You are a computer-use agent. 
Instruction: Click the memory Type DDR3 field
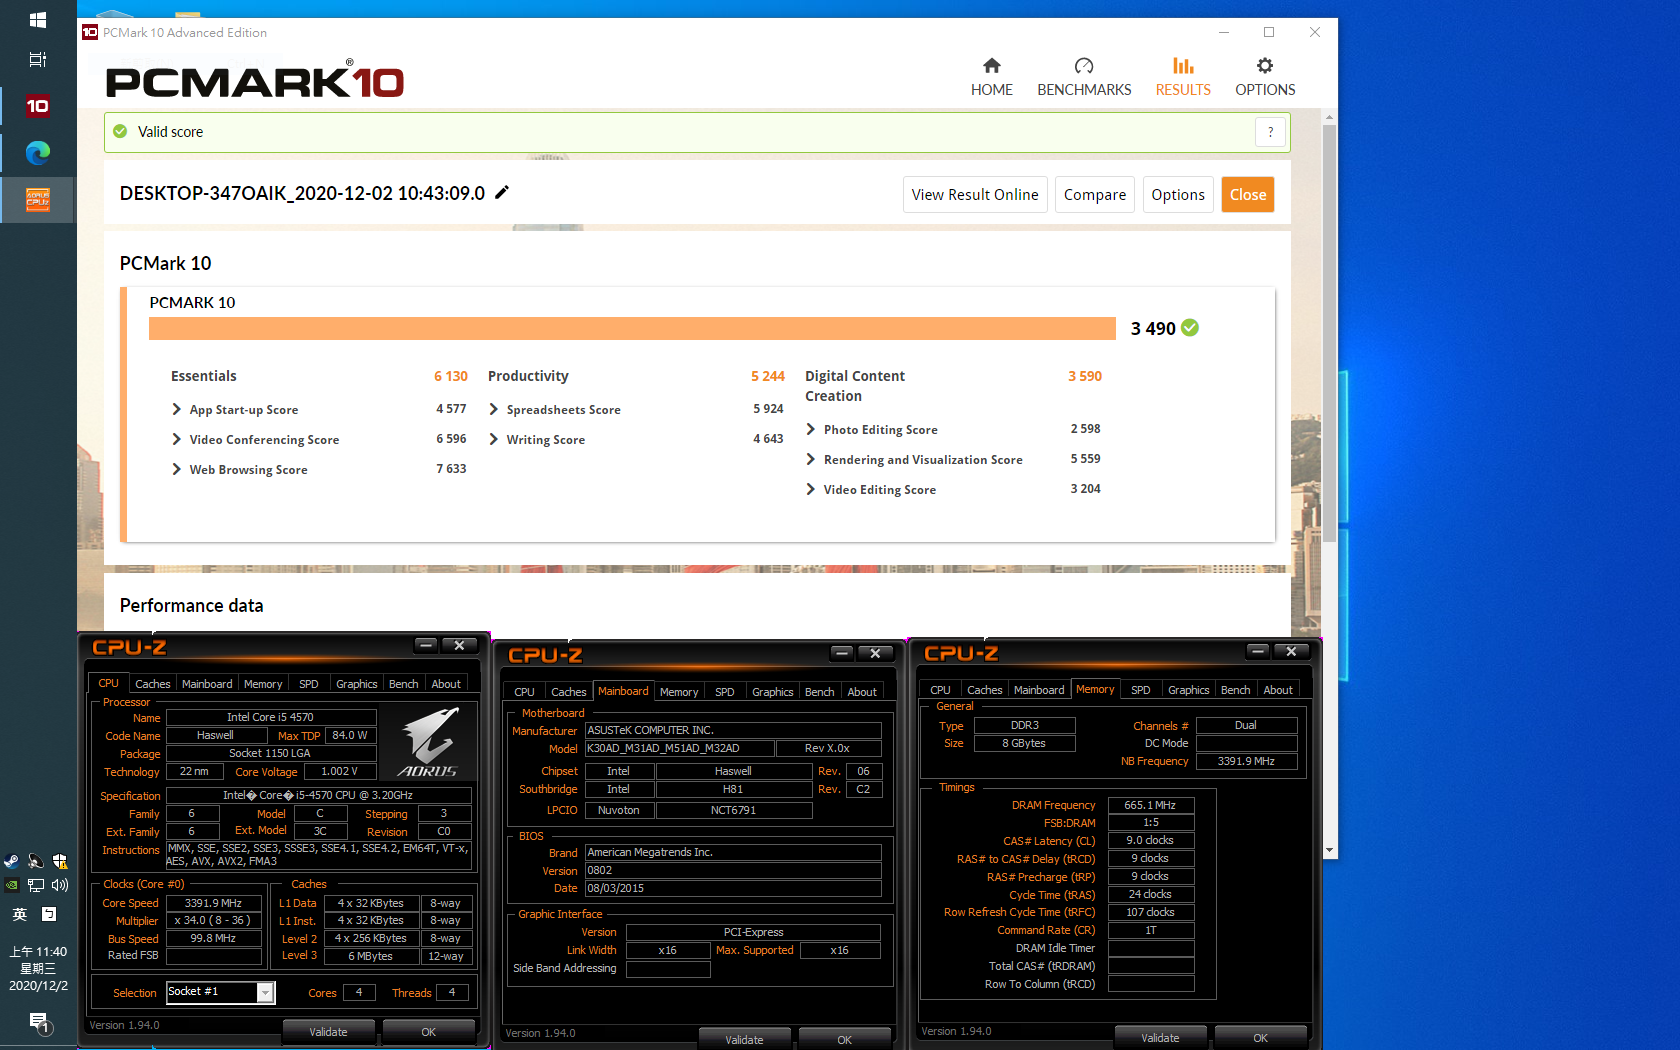1025,725
